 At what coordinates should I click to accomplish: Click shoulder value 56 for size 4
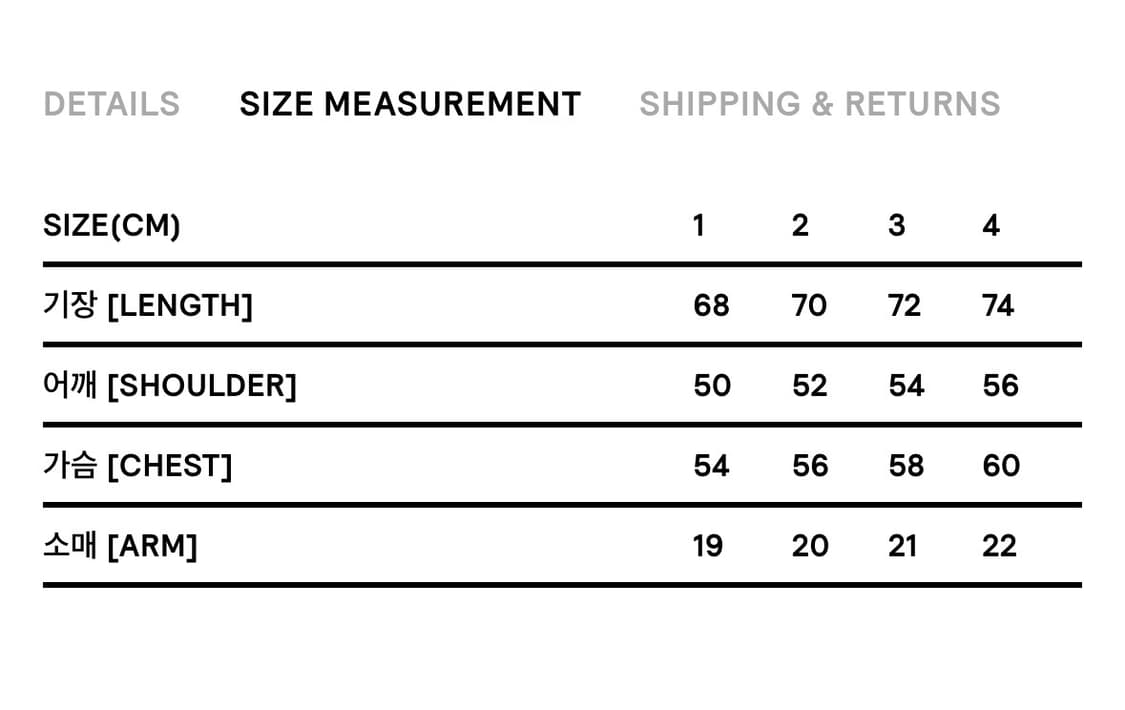click(x=1000, y=386)
